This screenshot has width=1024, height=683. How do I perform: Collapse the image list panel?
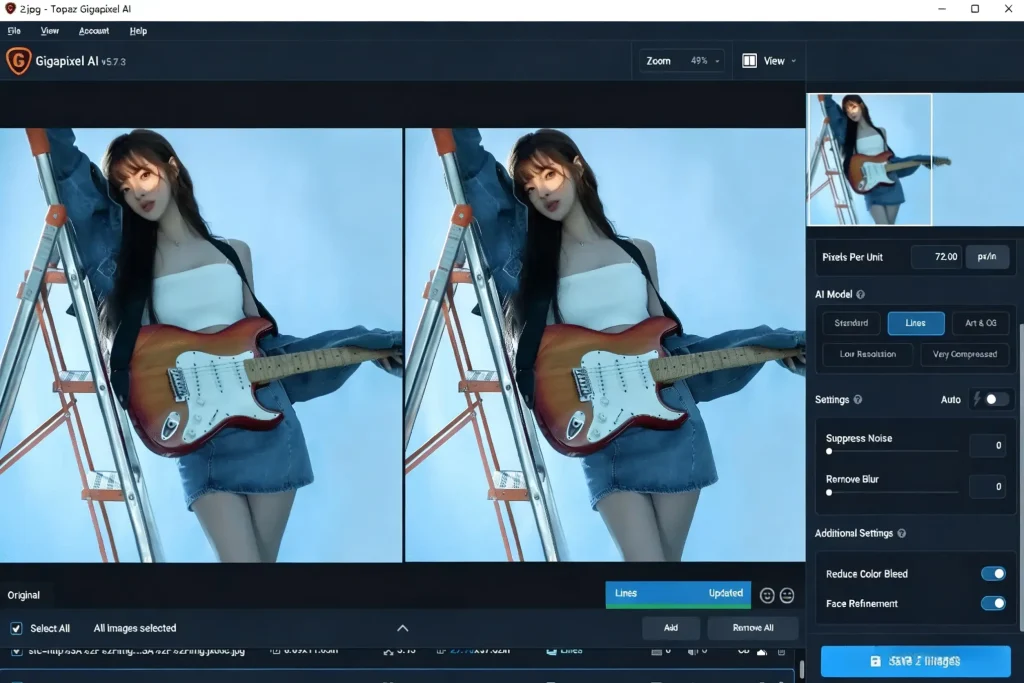coord(403,628)
